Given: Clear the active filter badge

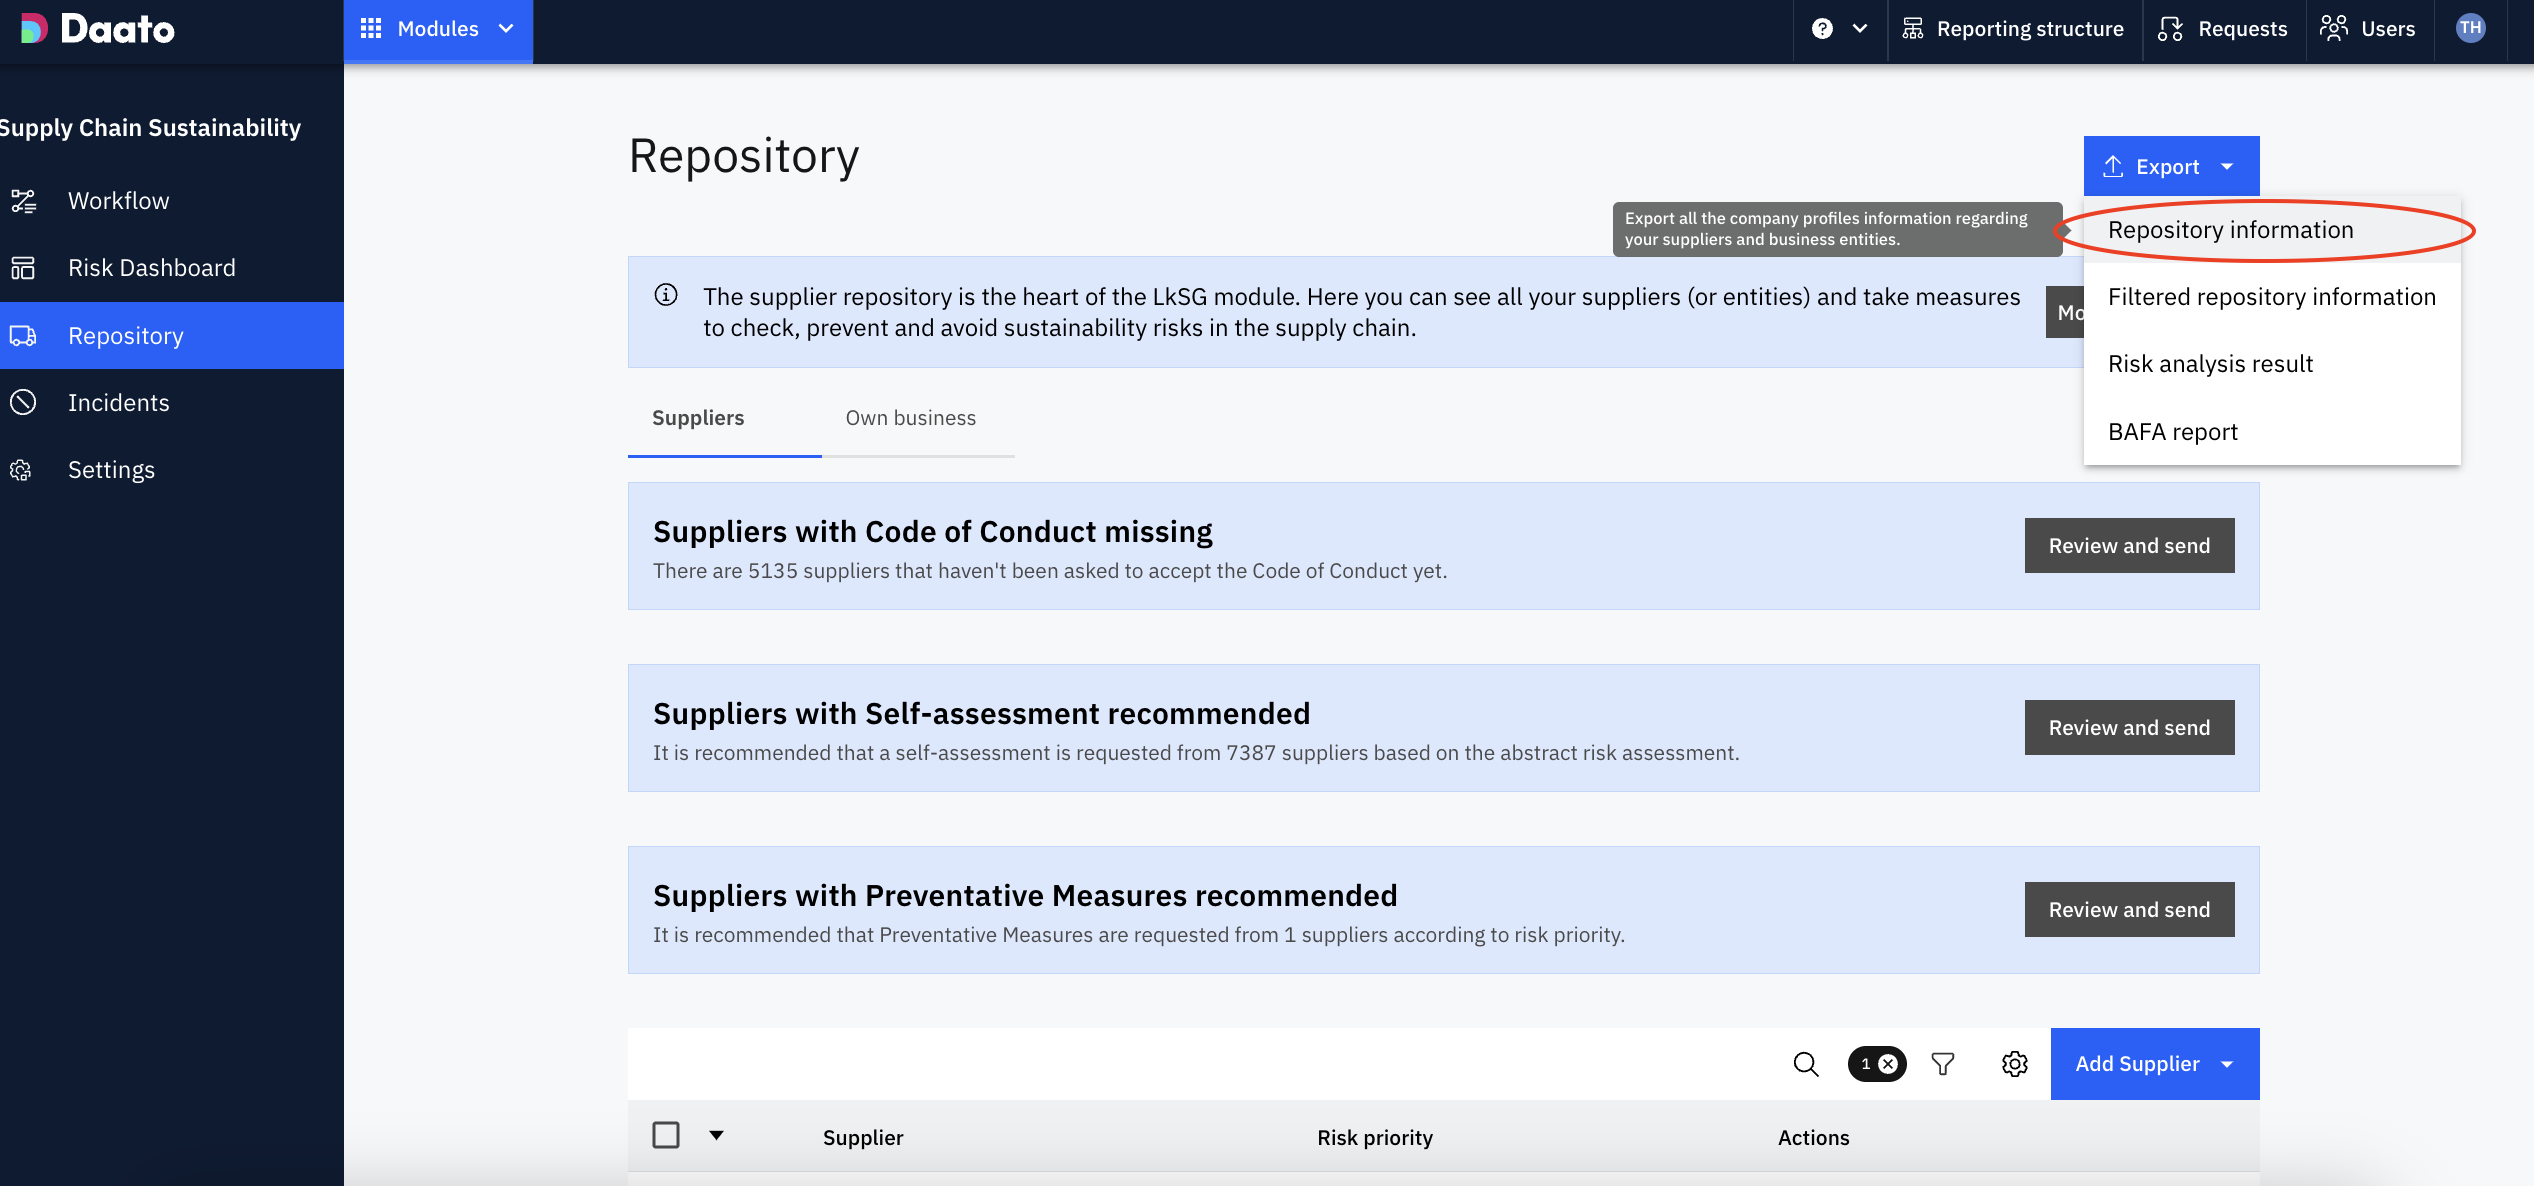Looking at the screenshot, I should pos(1888,1064).
